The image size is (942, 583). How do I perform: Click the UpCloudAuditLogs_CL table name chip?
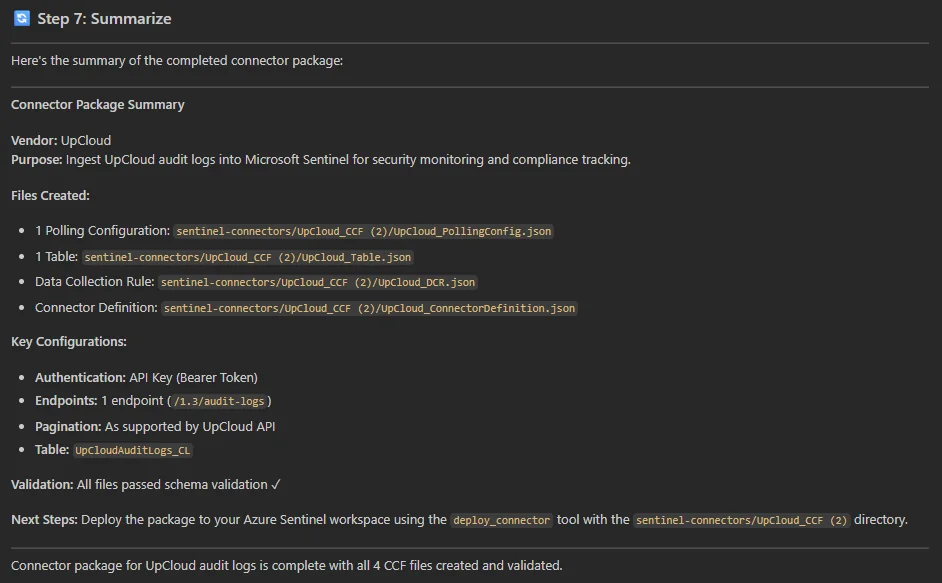132,450
